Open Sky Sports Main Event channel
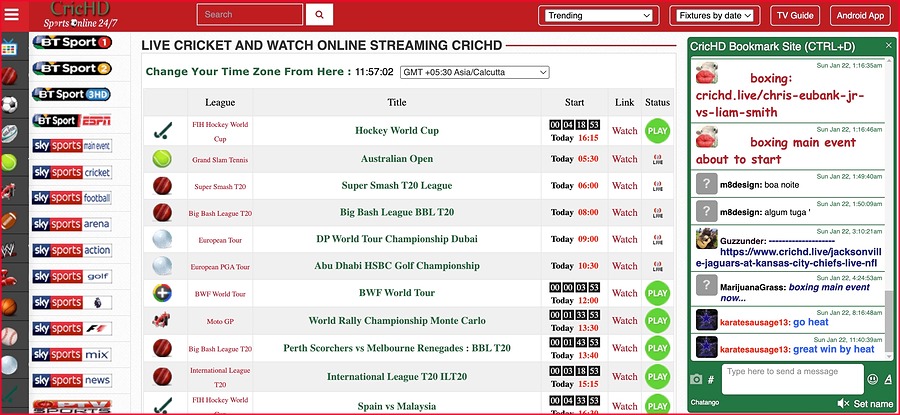Screen dimensions: 900x415 pos(72,146)
